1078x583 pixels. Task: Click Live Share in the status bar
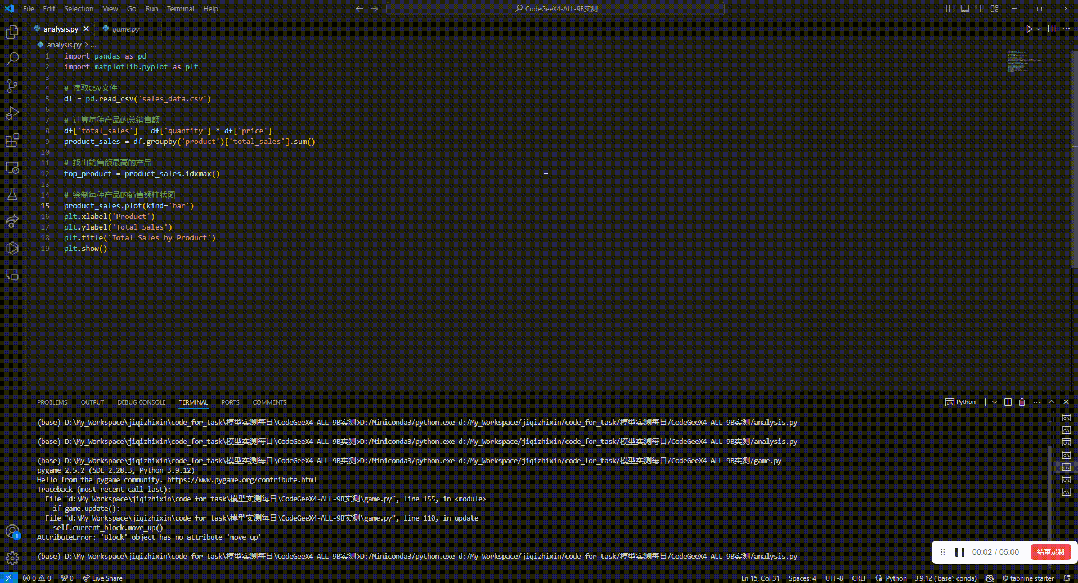pos(102,578)
